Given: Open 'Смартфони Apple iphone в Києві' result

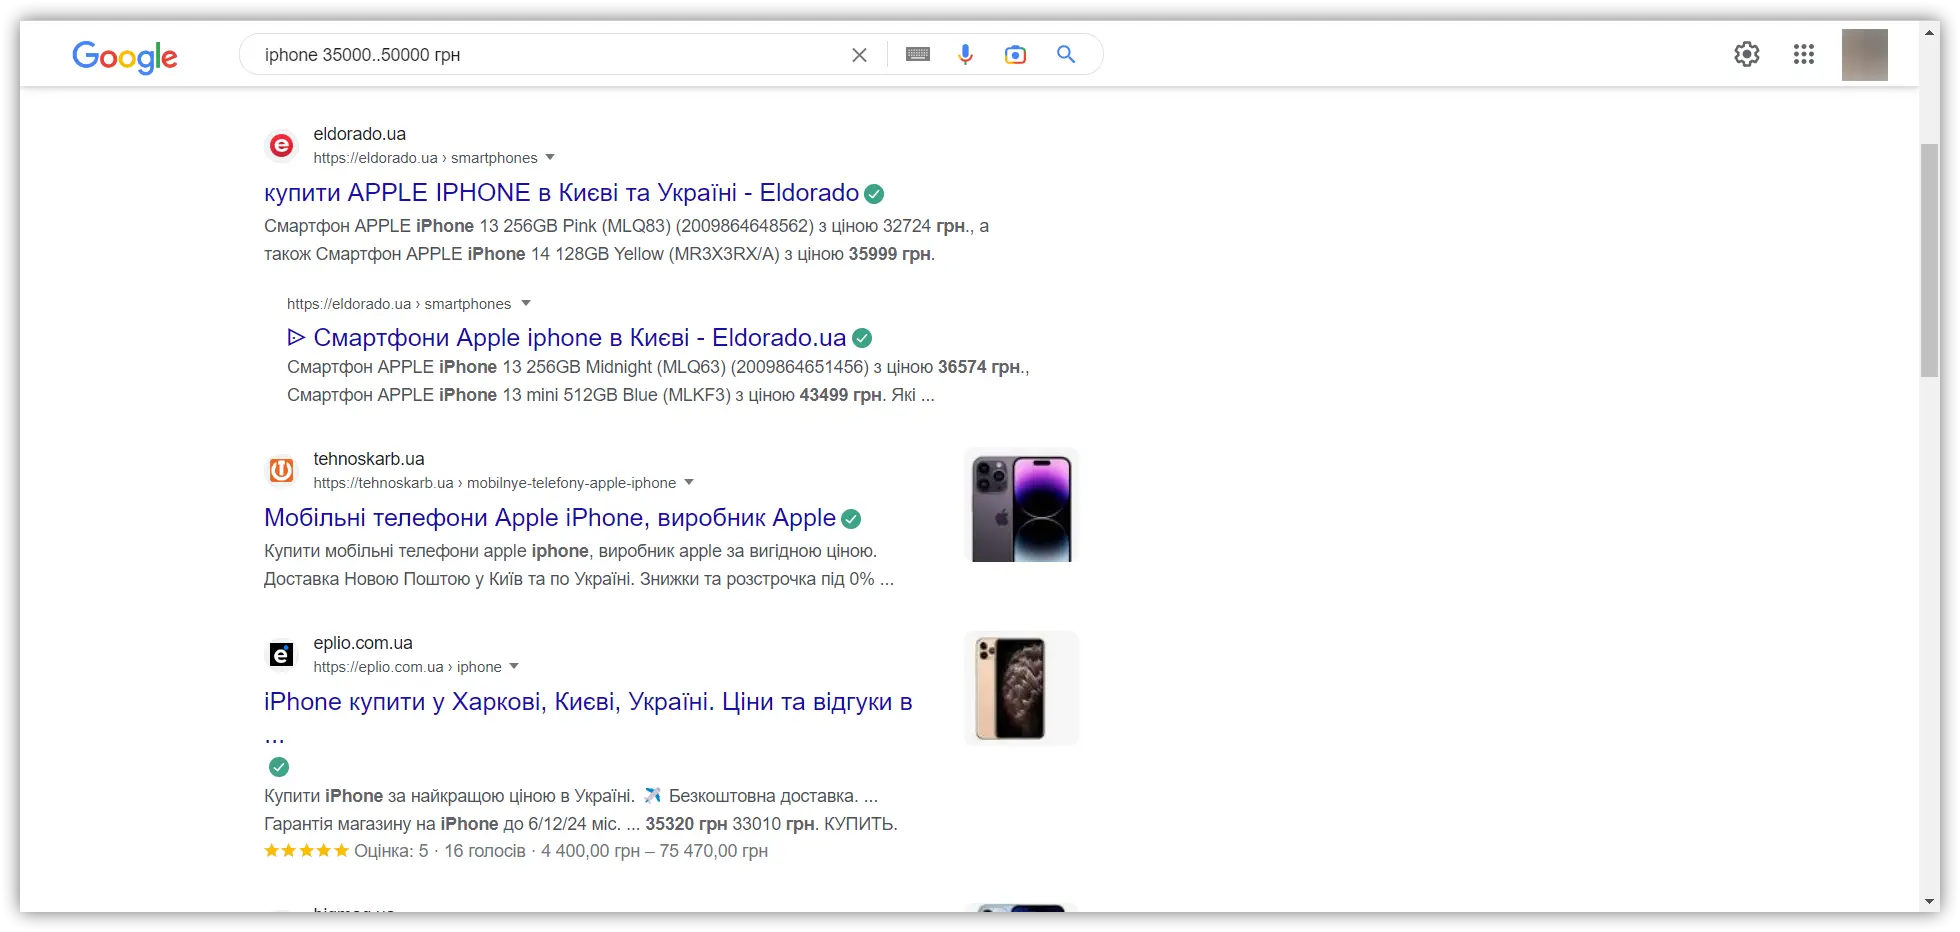Looking at the screenshot, I should tap(567, 338).
